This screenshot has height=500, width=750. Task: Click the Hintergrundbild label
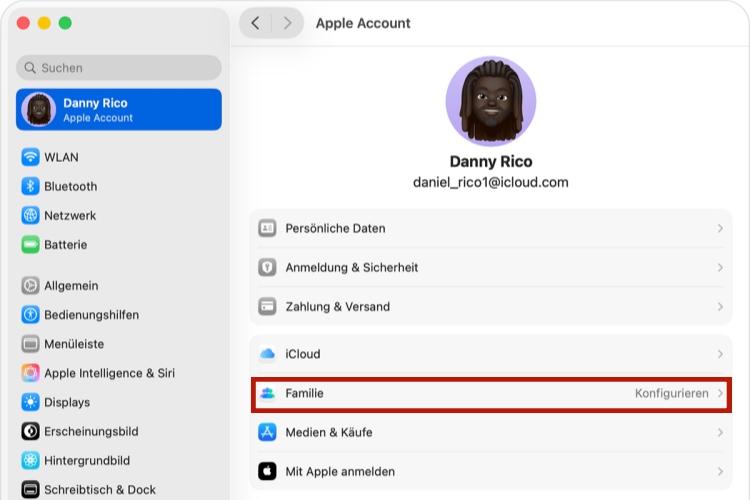coord(87,461)
